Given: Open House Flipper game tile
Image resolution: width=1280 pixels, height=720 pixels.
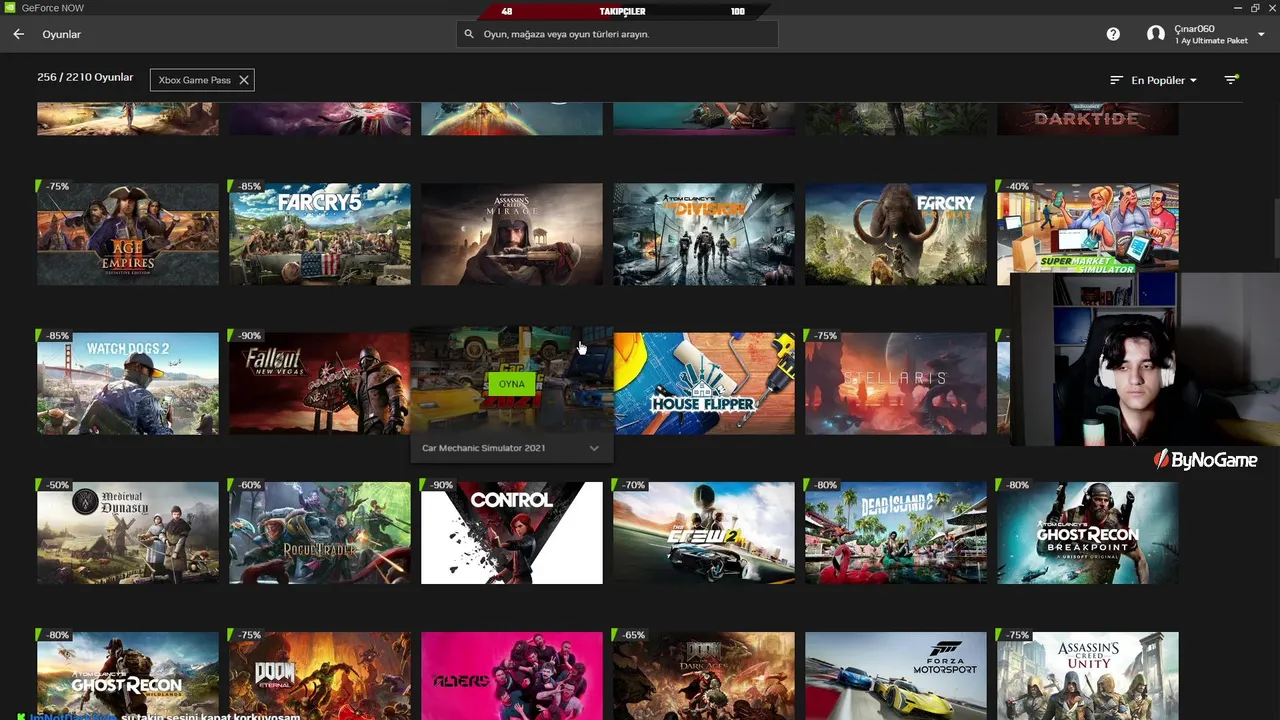Looking at the screenshot, I should click(704, 384).
